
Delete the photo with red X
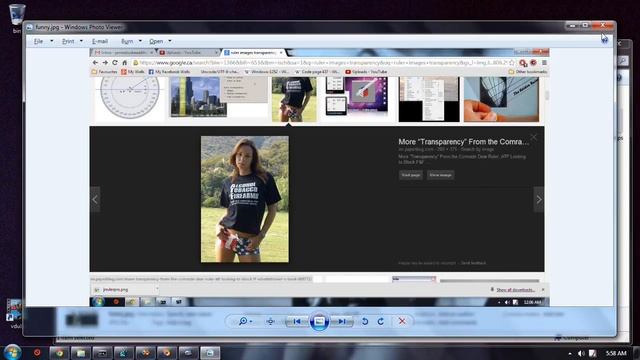[x=402, y=321]
